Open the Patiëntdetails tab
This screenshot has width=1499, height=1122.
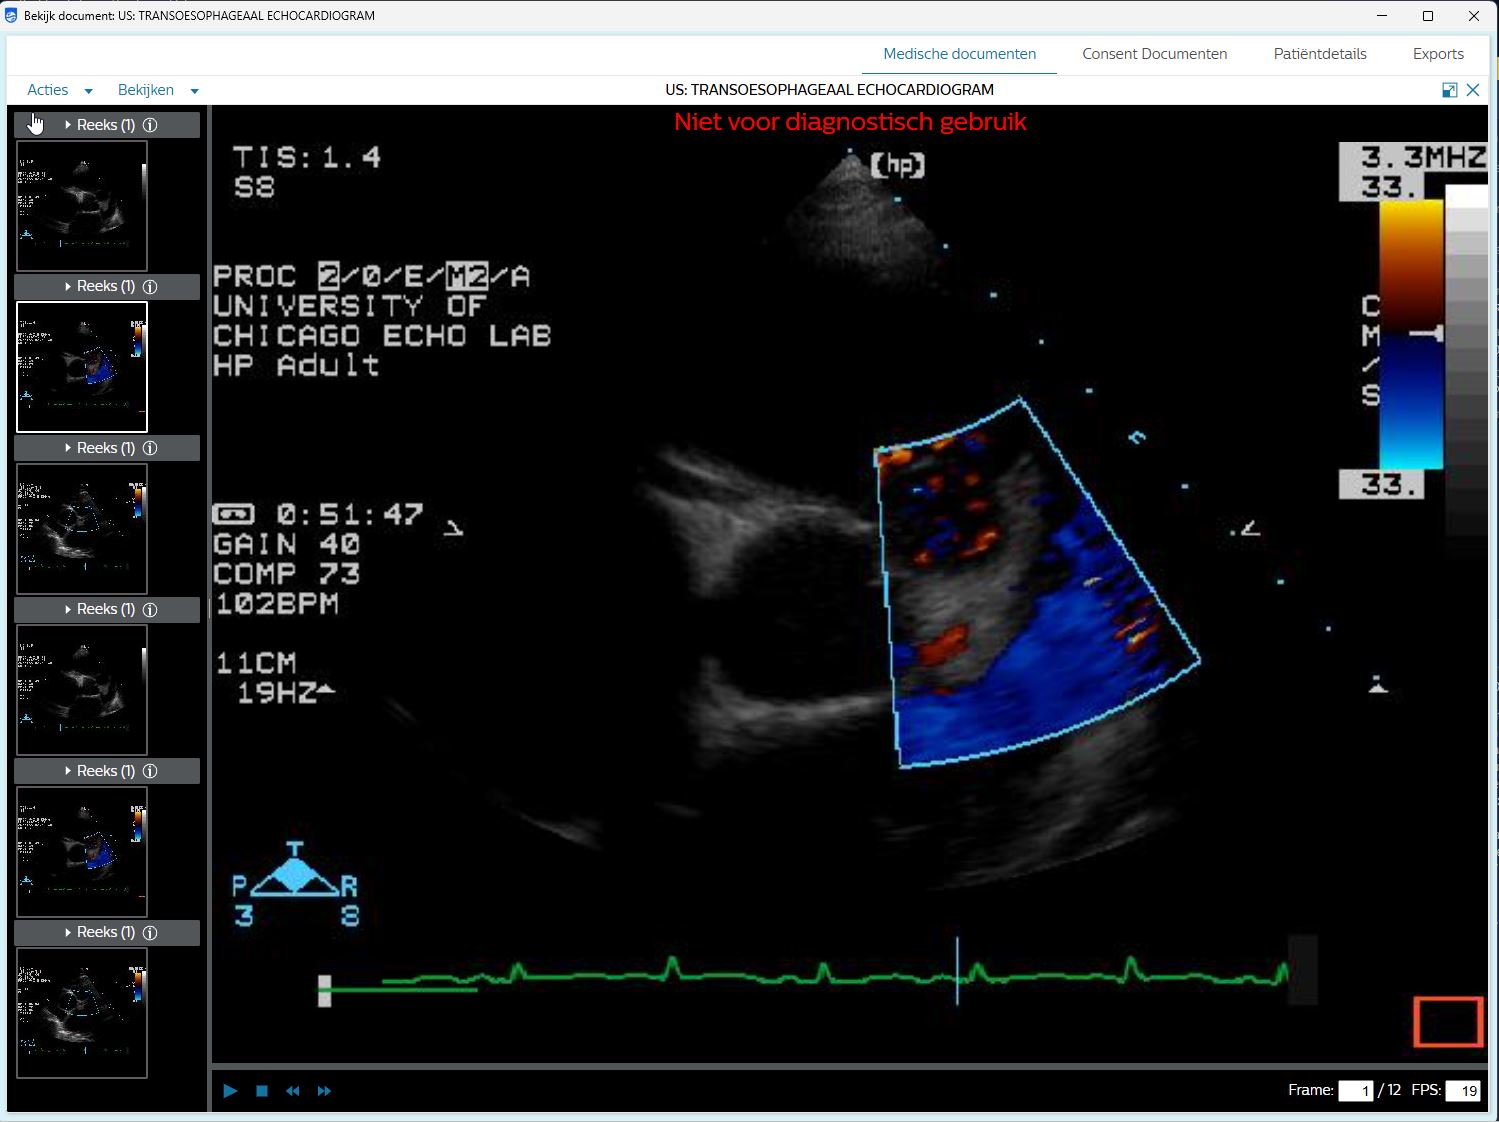(1319, 54)
